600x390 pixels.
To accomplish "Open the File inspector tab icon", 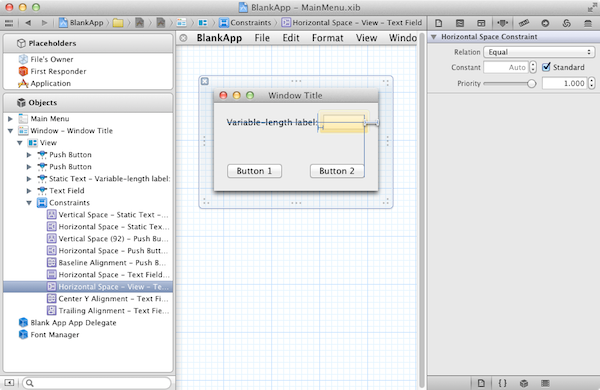I will [x=439, y=23].
